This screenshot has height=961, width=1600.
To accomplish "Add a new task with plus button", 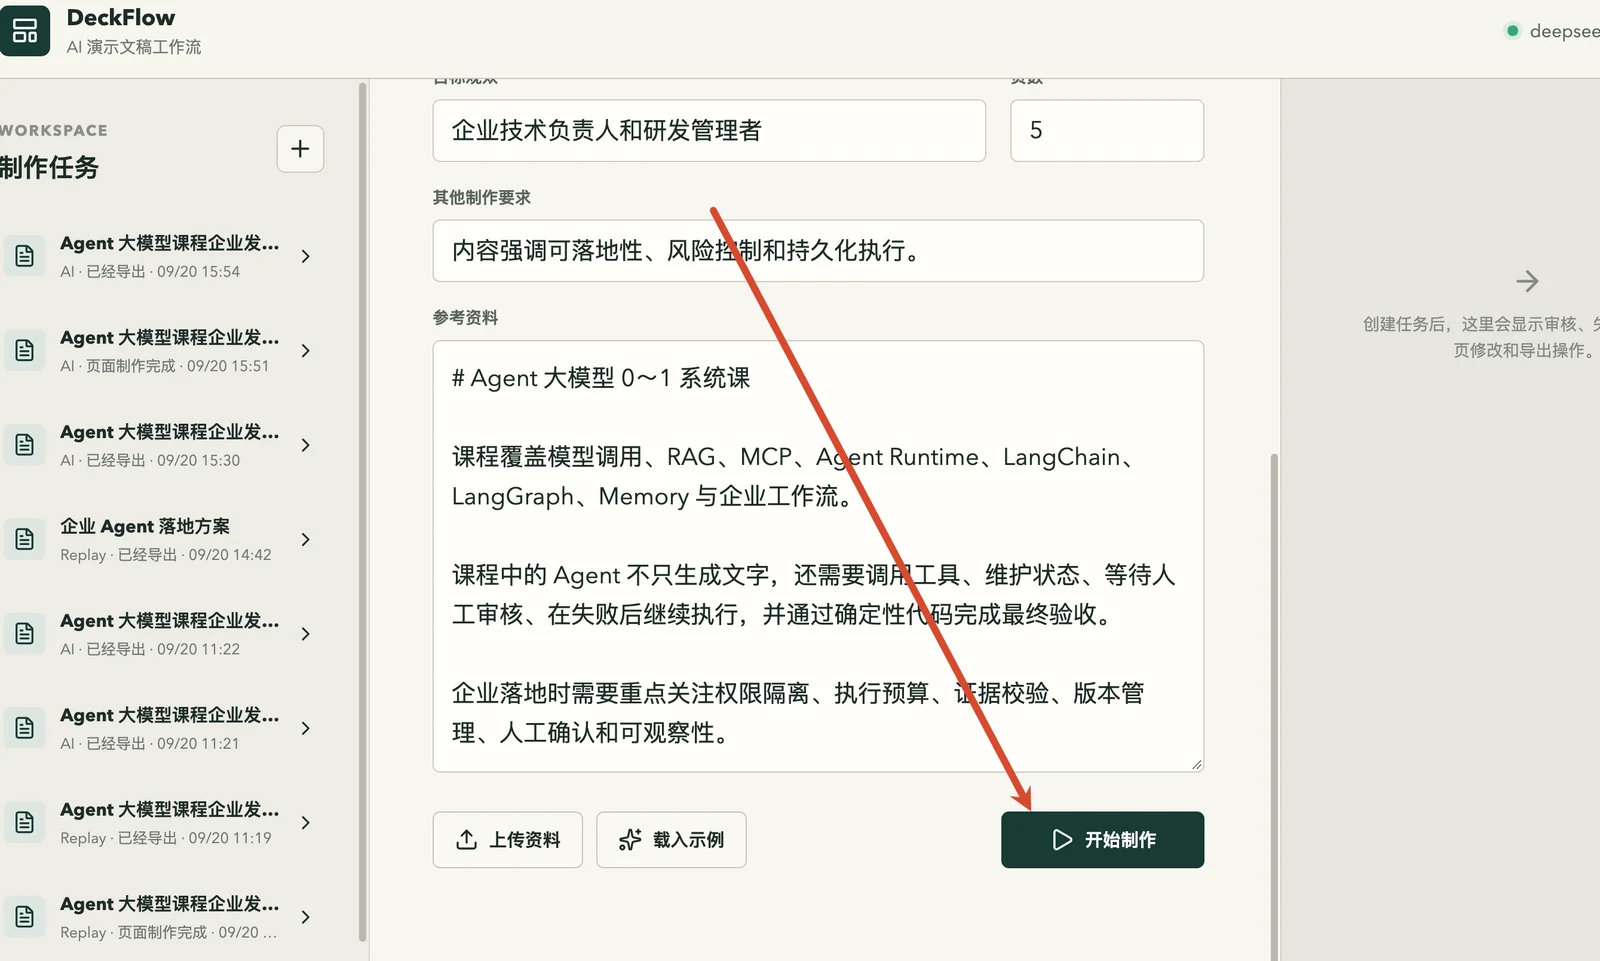I will (300, 149).
